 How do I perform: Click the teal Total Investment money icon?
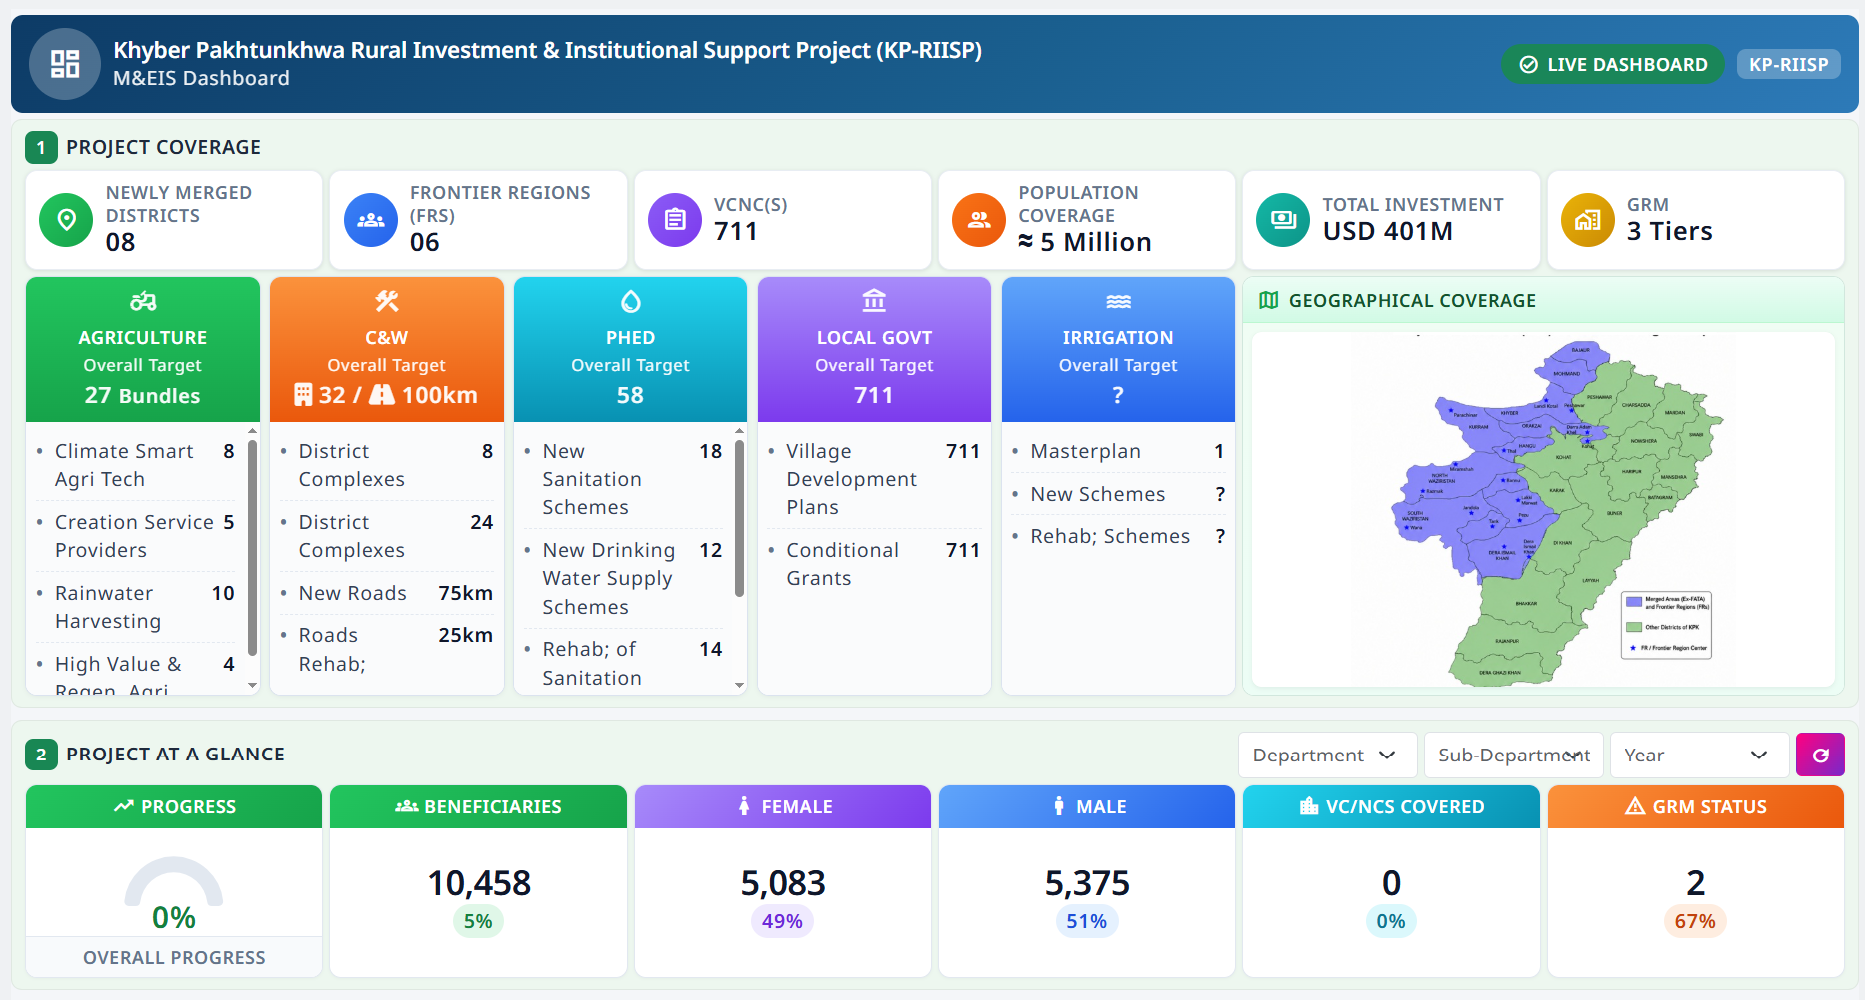click(1283, 220)
